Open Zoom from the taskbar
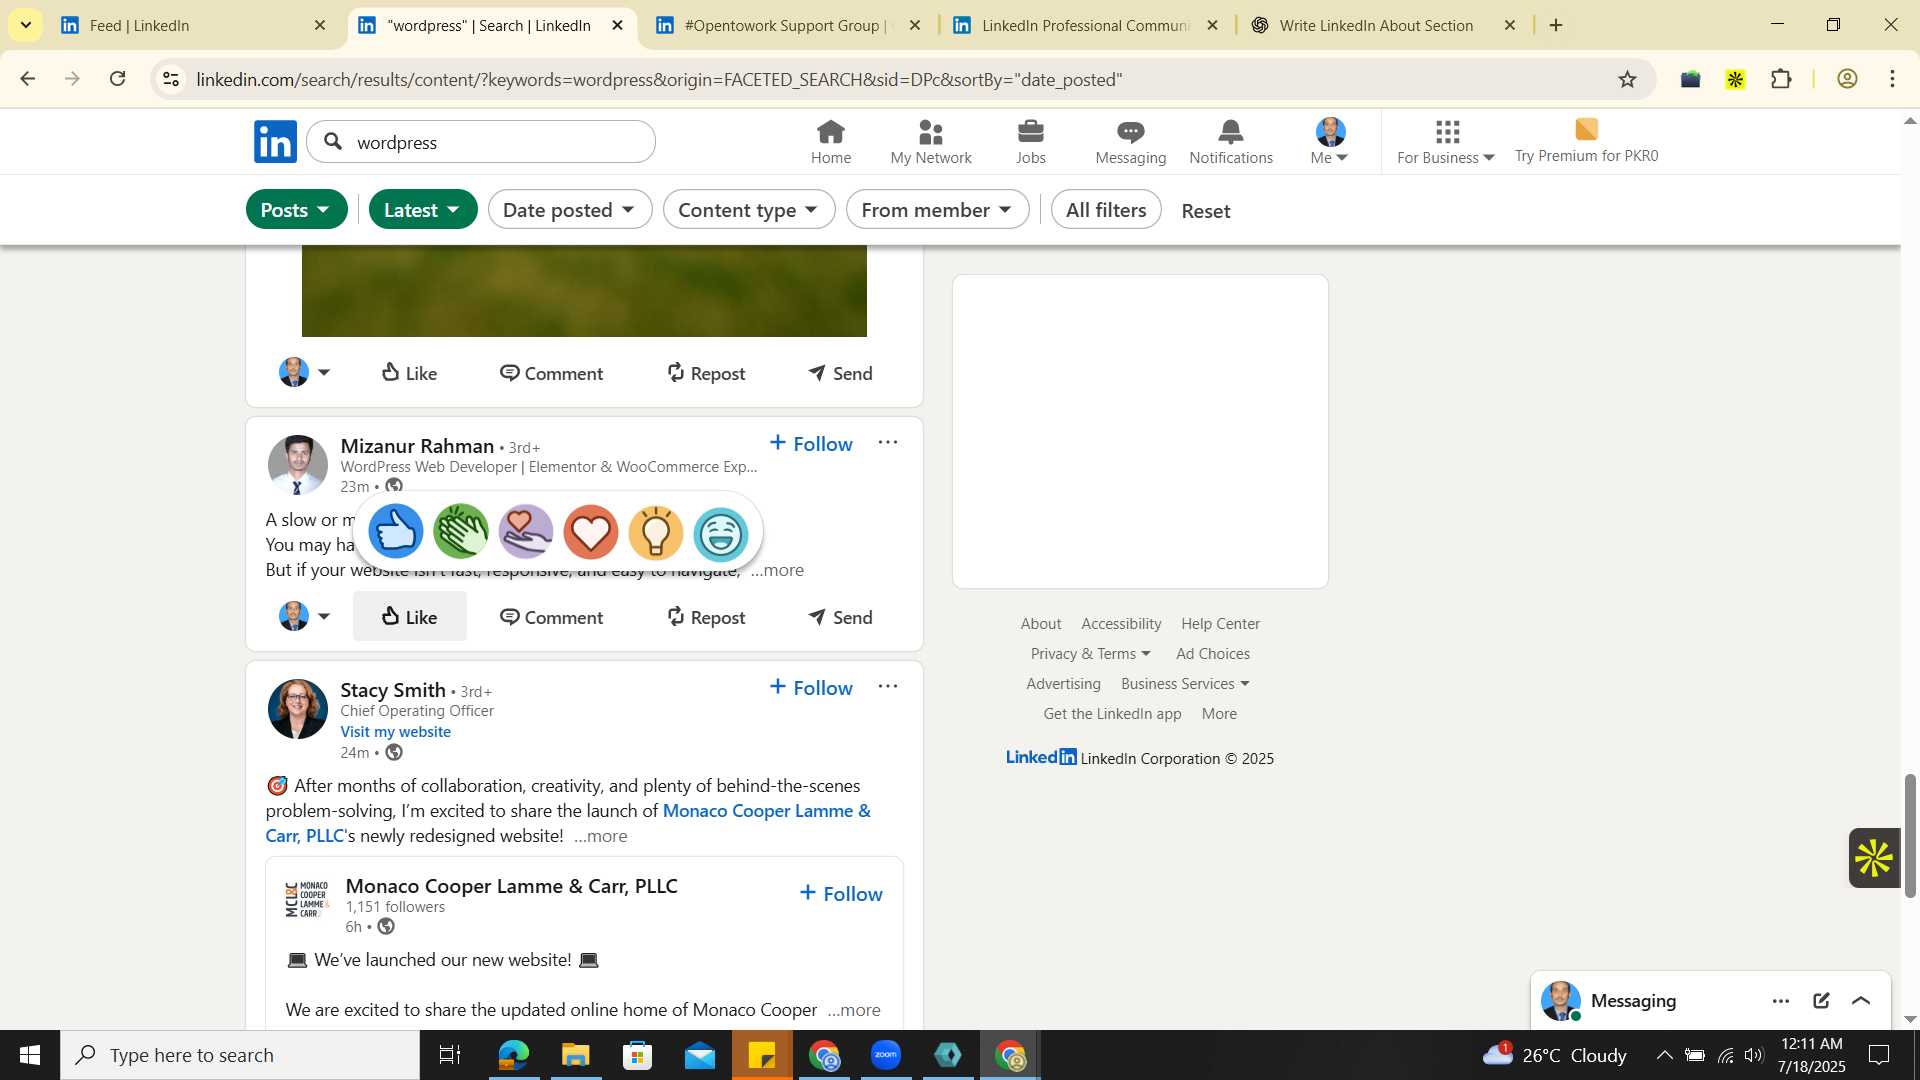 [x=886, y=1055]
